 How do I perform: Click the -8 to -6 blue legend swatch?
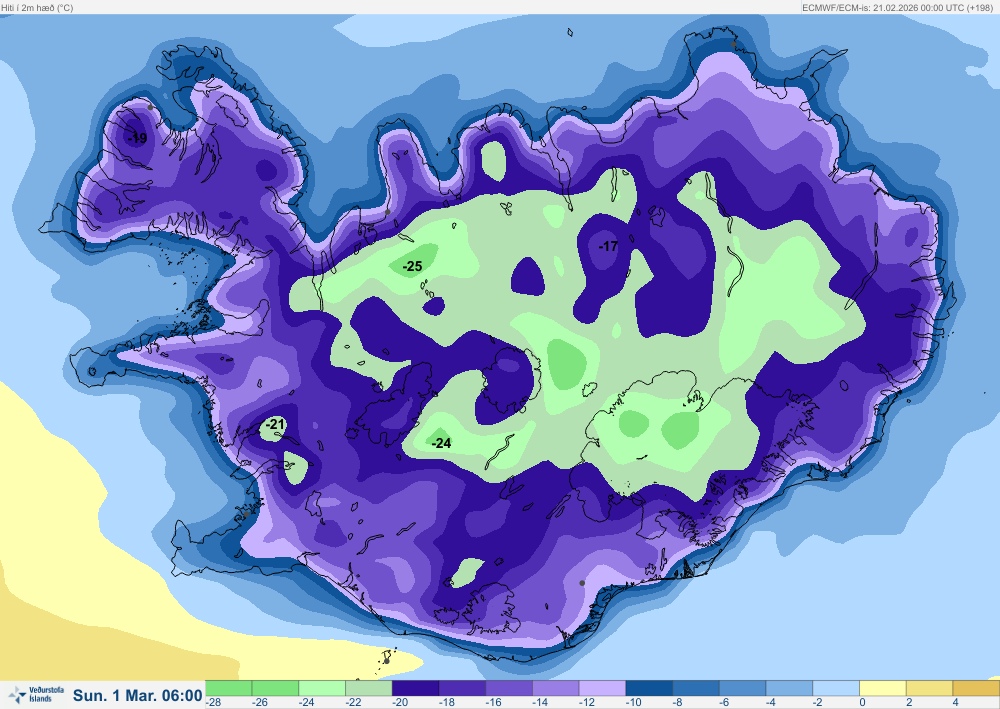[696, 688]
